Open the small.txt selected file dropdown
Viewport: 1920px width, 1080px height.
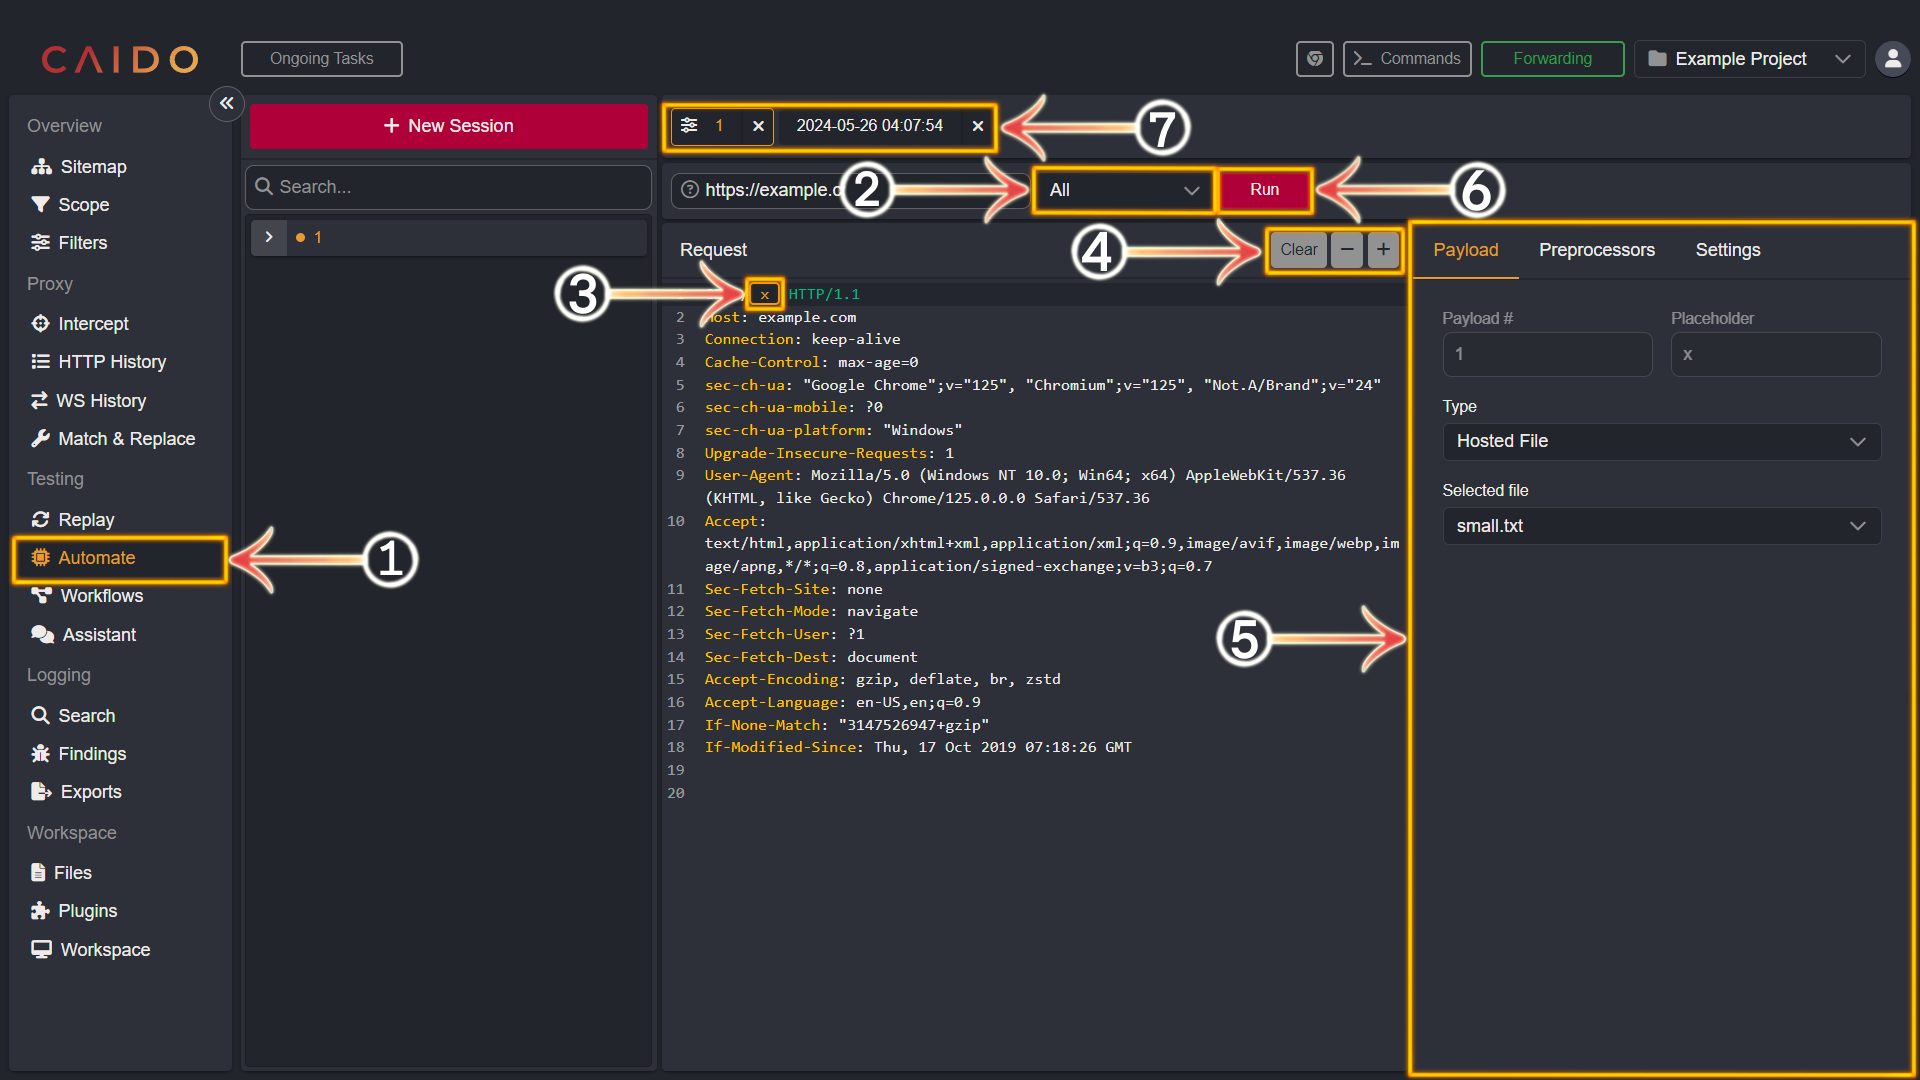[1661, 526]
